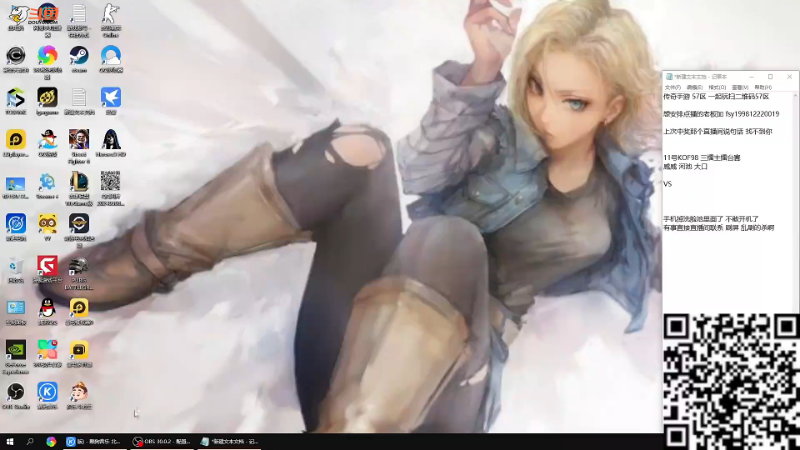Open Notepad 文件(F) menu
800x450 pixels.
pyautogui.click(x=672, y=88)
